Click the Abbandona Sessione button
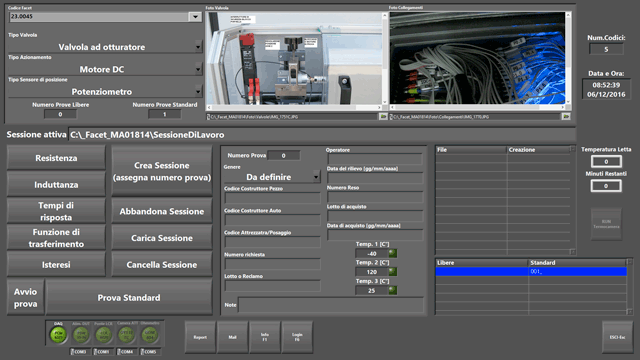Image resolution: width=640 pixels, height=360 pixels. pyautogui.click(x=162, y=211)
